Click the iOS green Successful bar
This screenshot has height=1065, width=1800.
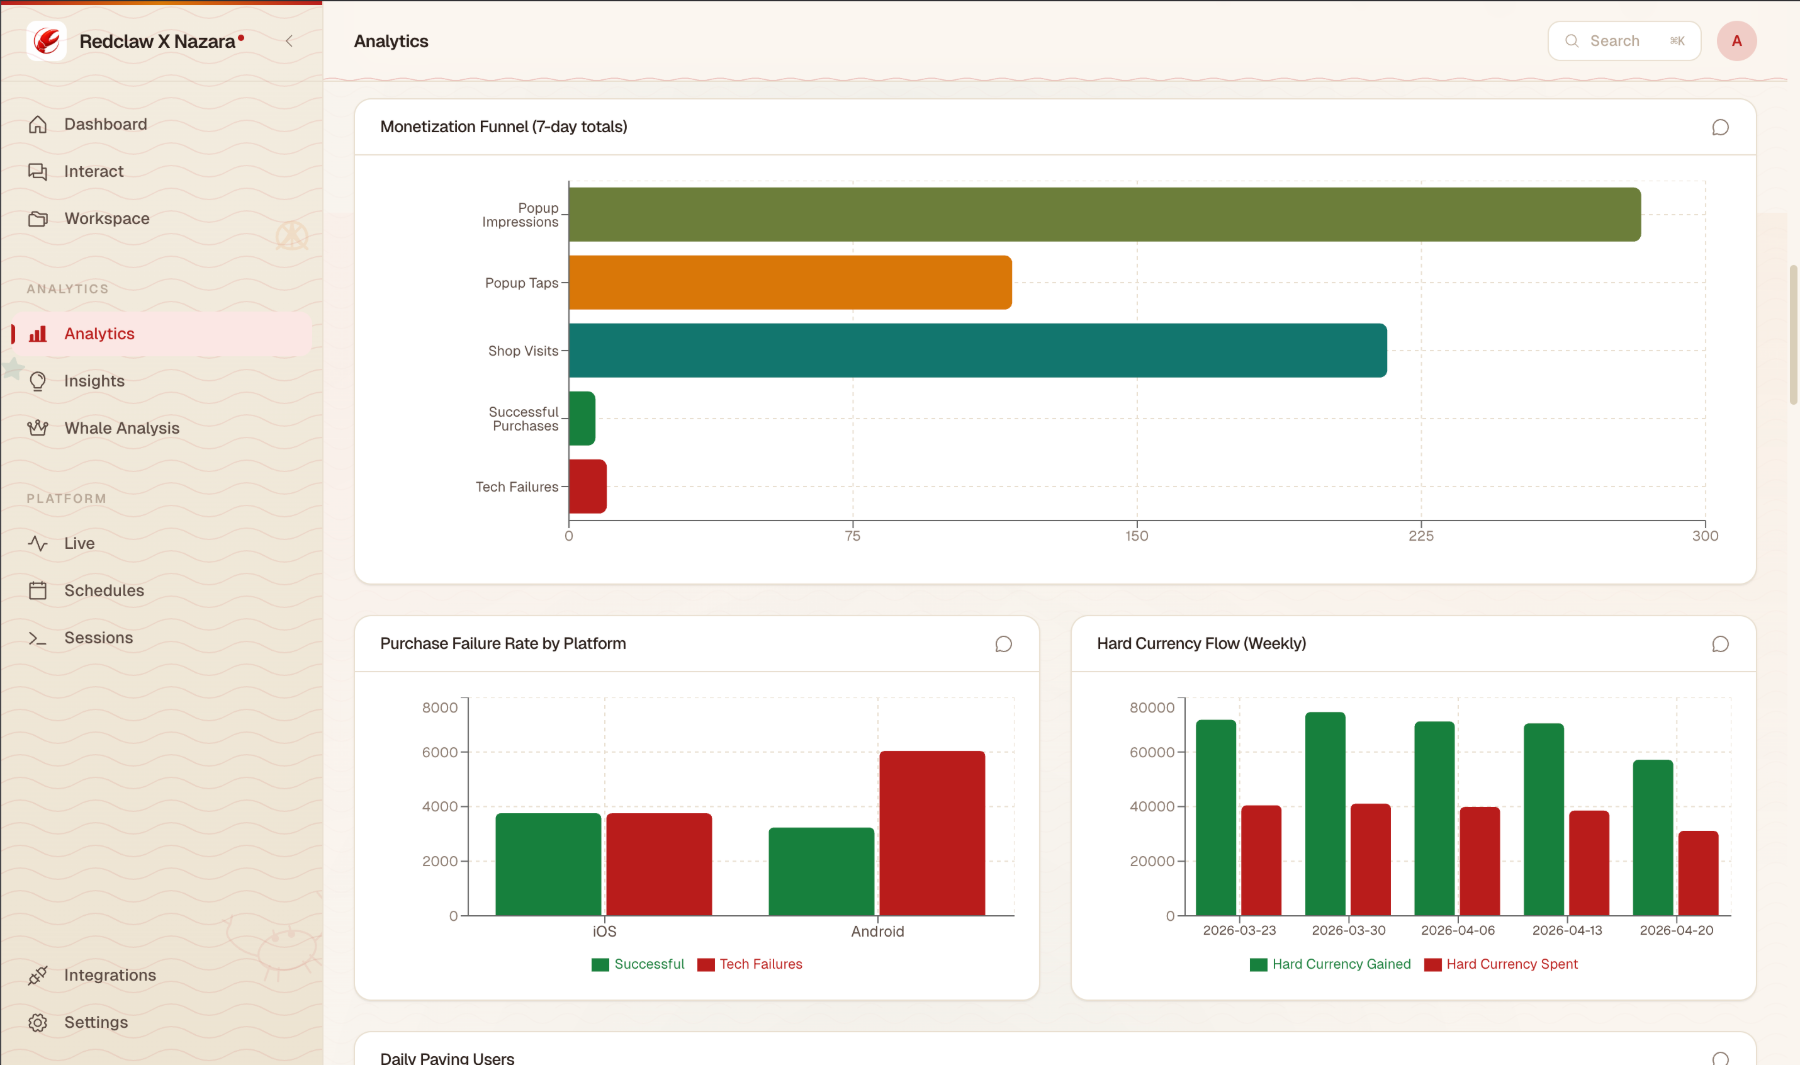(x=548, y=864)
